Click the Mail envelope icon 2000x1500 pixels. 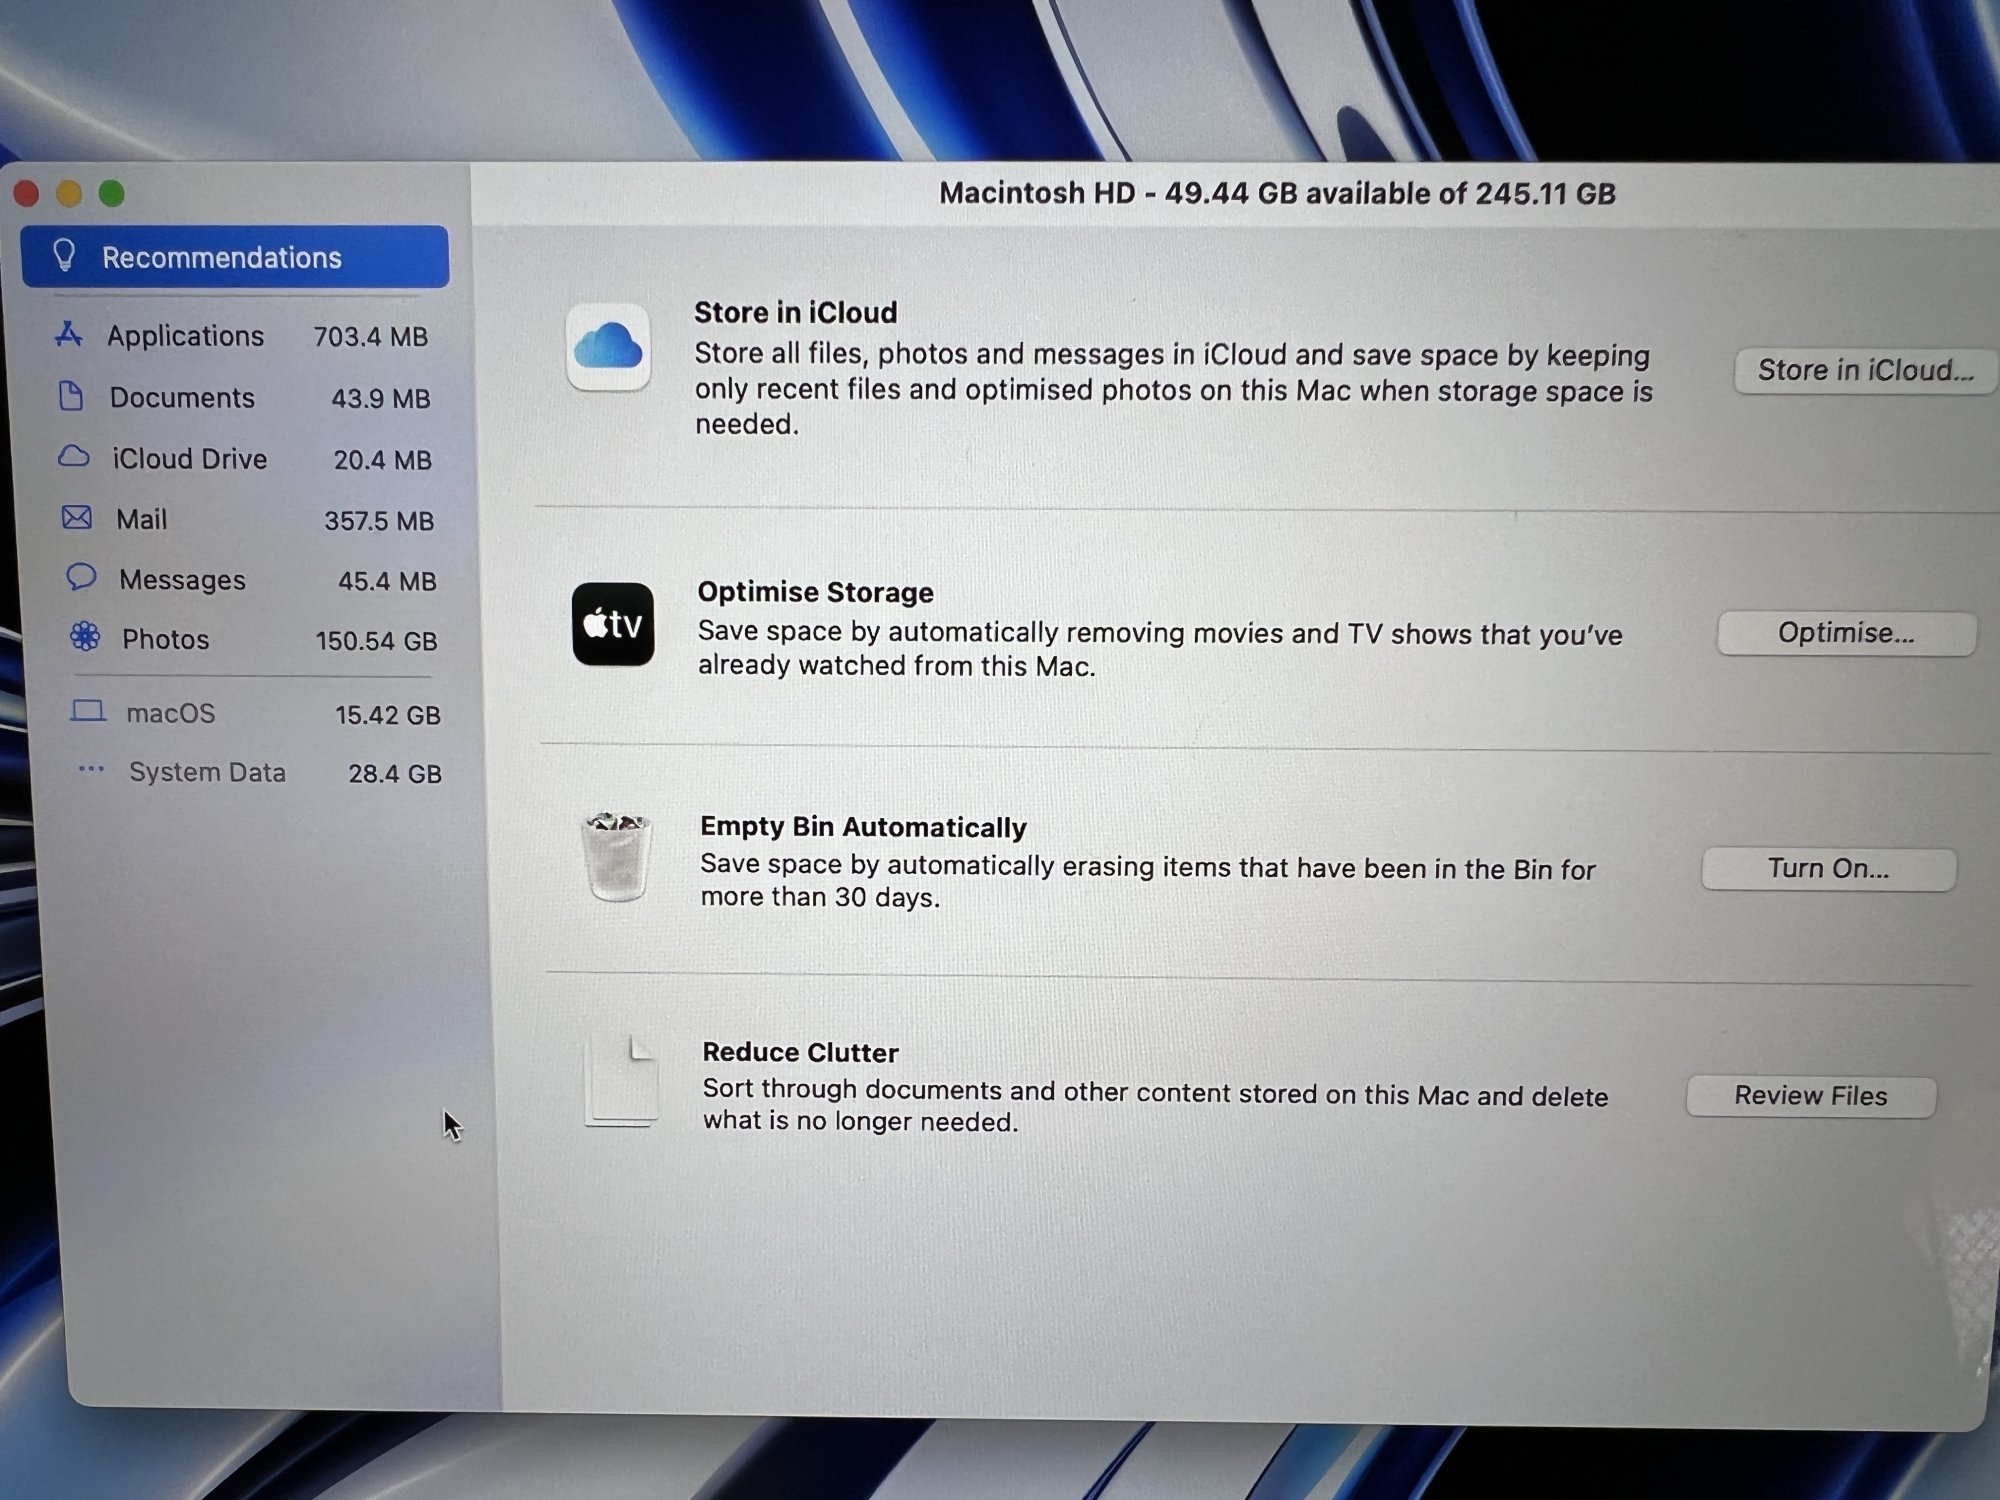click(77, 518)
